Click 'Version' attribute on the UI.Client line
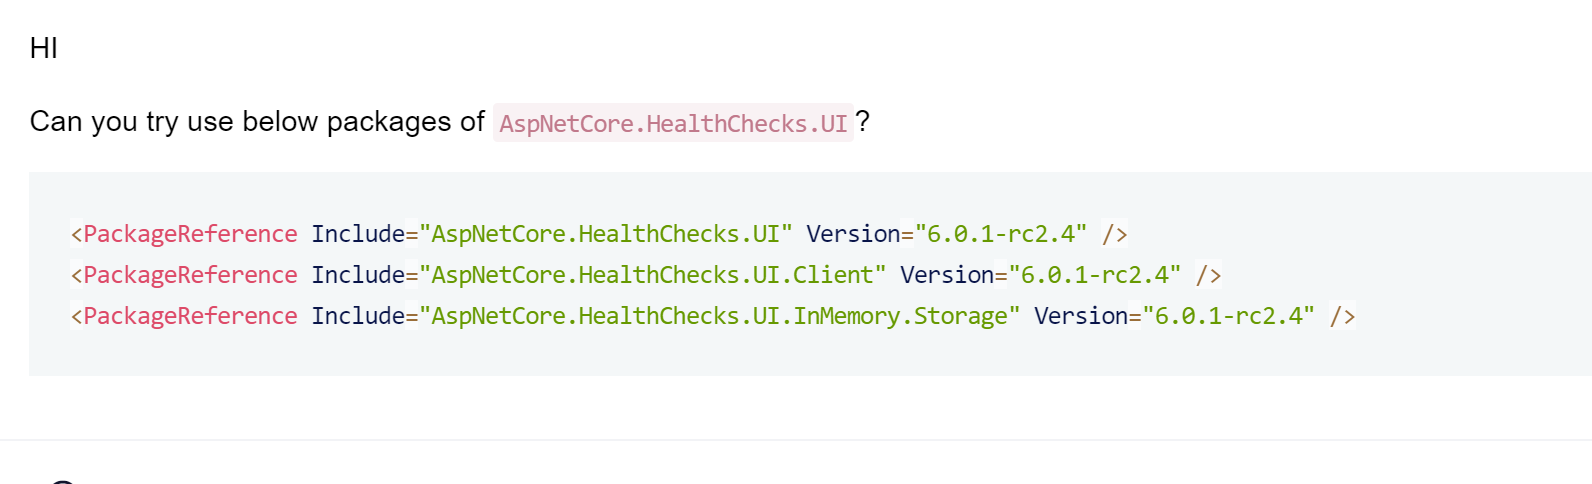1592x484 pixels. click(x=947, y=275)
